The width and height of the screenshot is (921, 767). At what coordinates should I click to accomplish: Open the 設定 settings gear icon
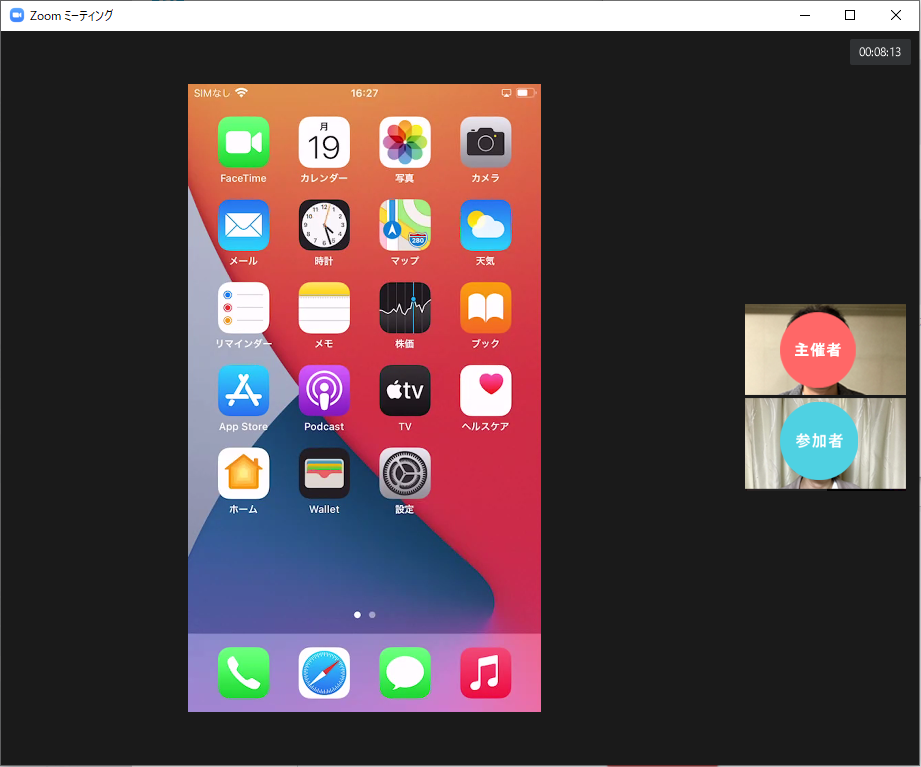coord(405,473)
